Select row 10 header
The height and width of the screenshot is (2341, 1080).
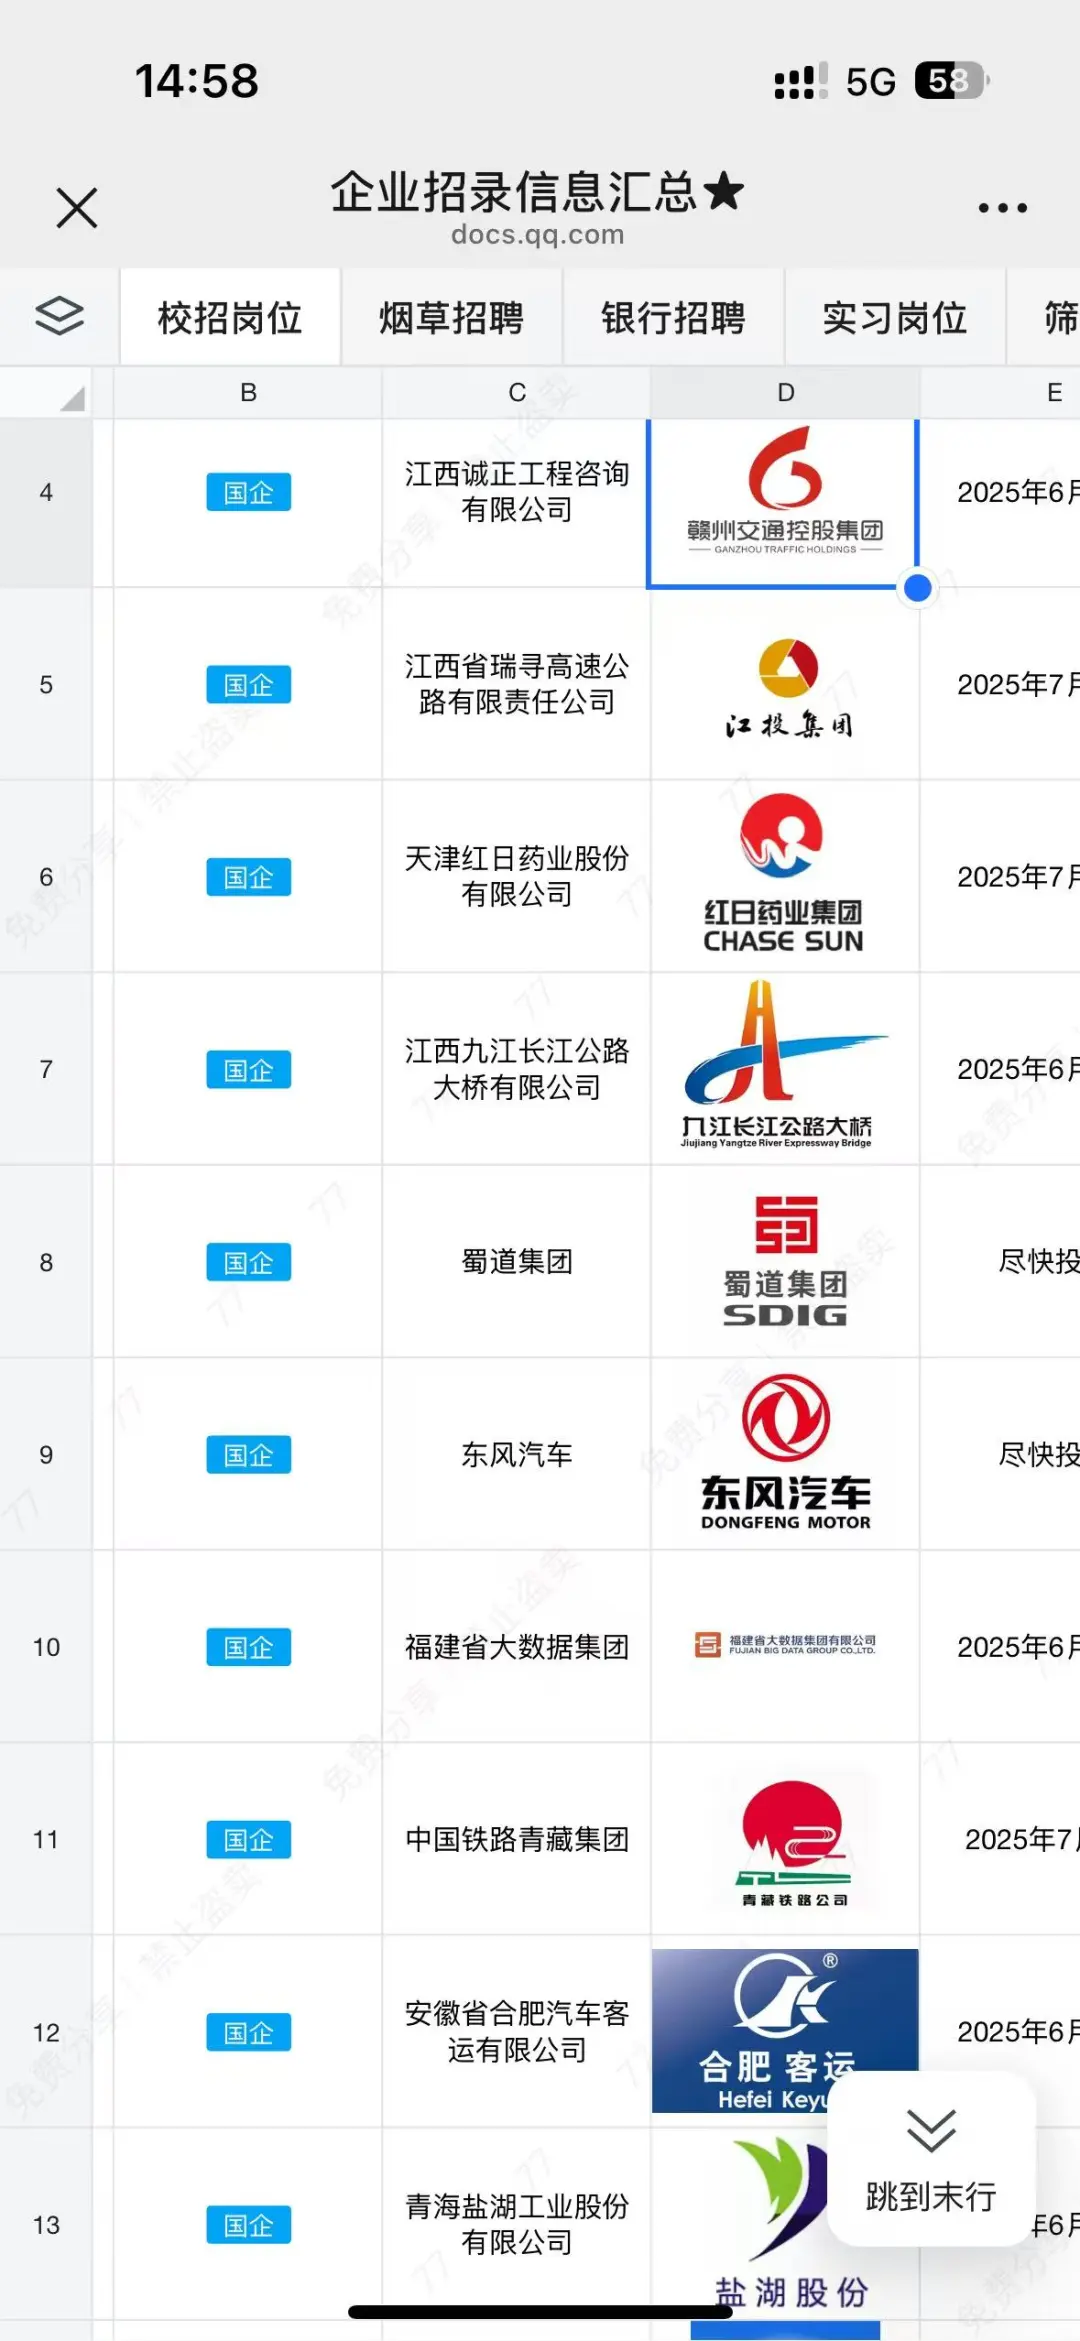(46, 1647)
